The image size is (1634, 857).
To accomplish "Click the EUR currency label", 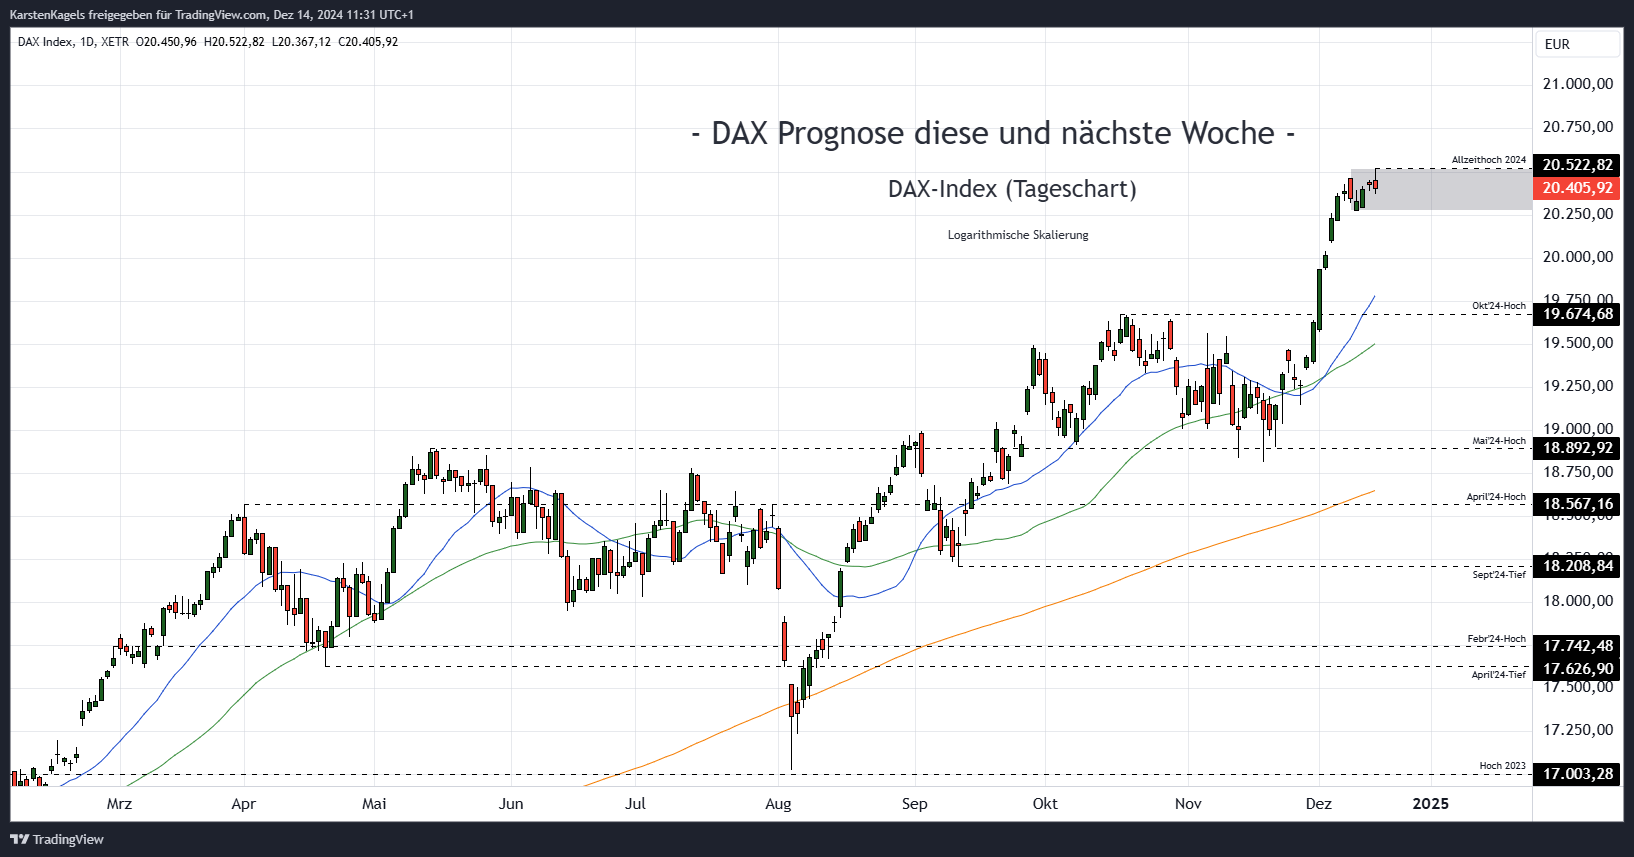I will click(1557, 44).
